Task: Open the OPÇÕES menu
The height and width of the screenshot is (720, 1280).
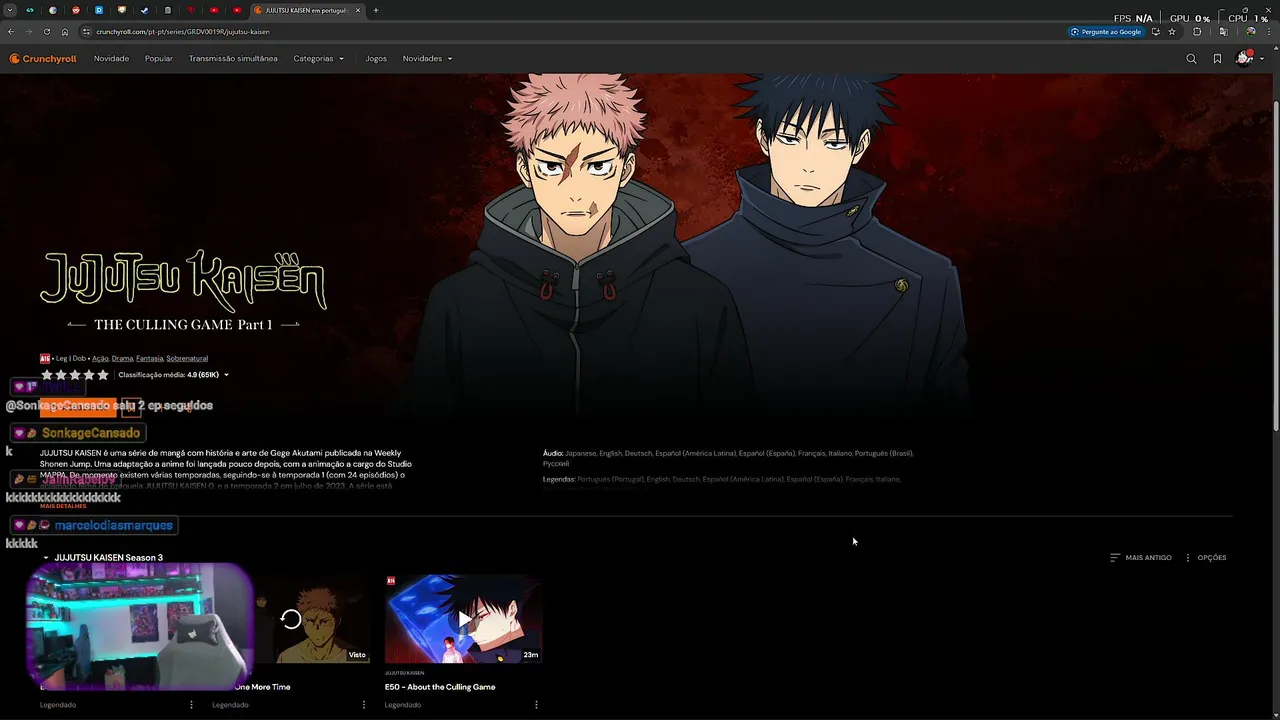Action: [x=1205, y=558]
